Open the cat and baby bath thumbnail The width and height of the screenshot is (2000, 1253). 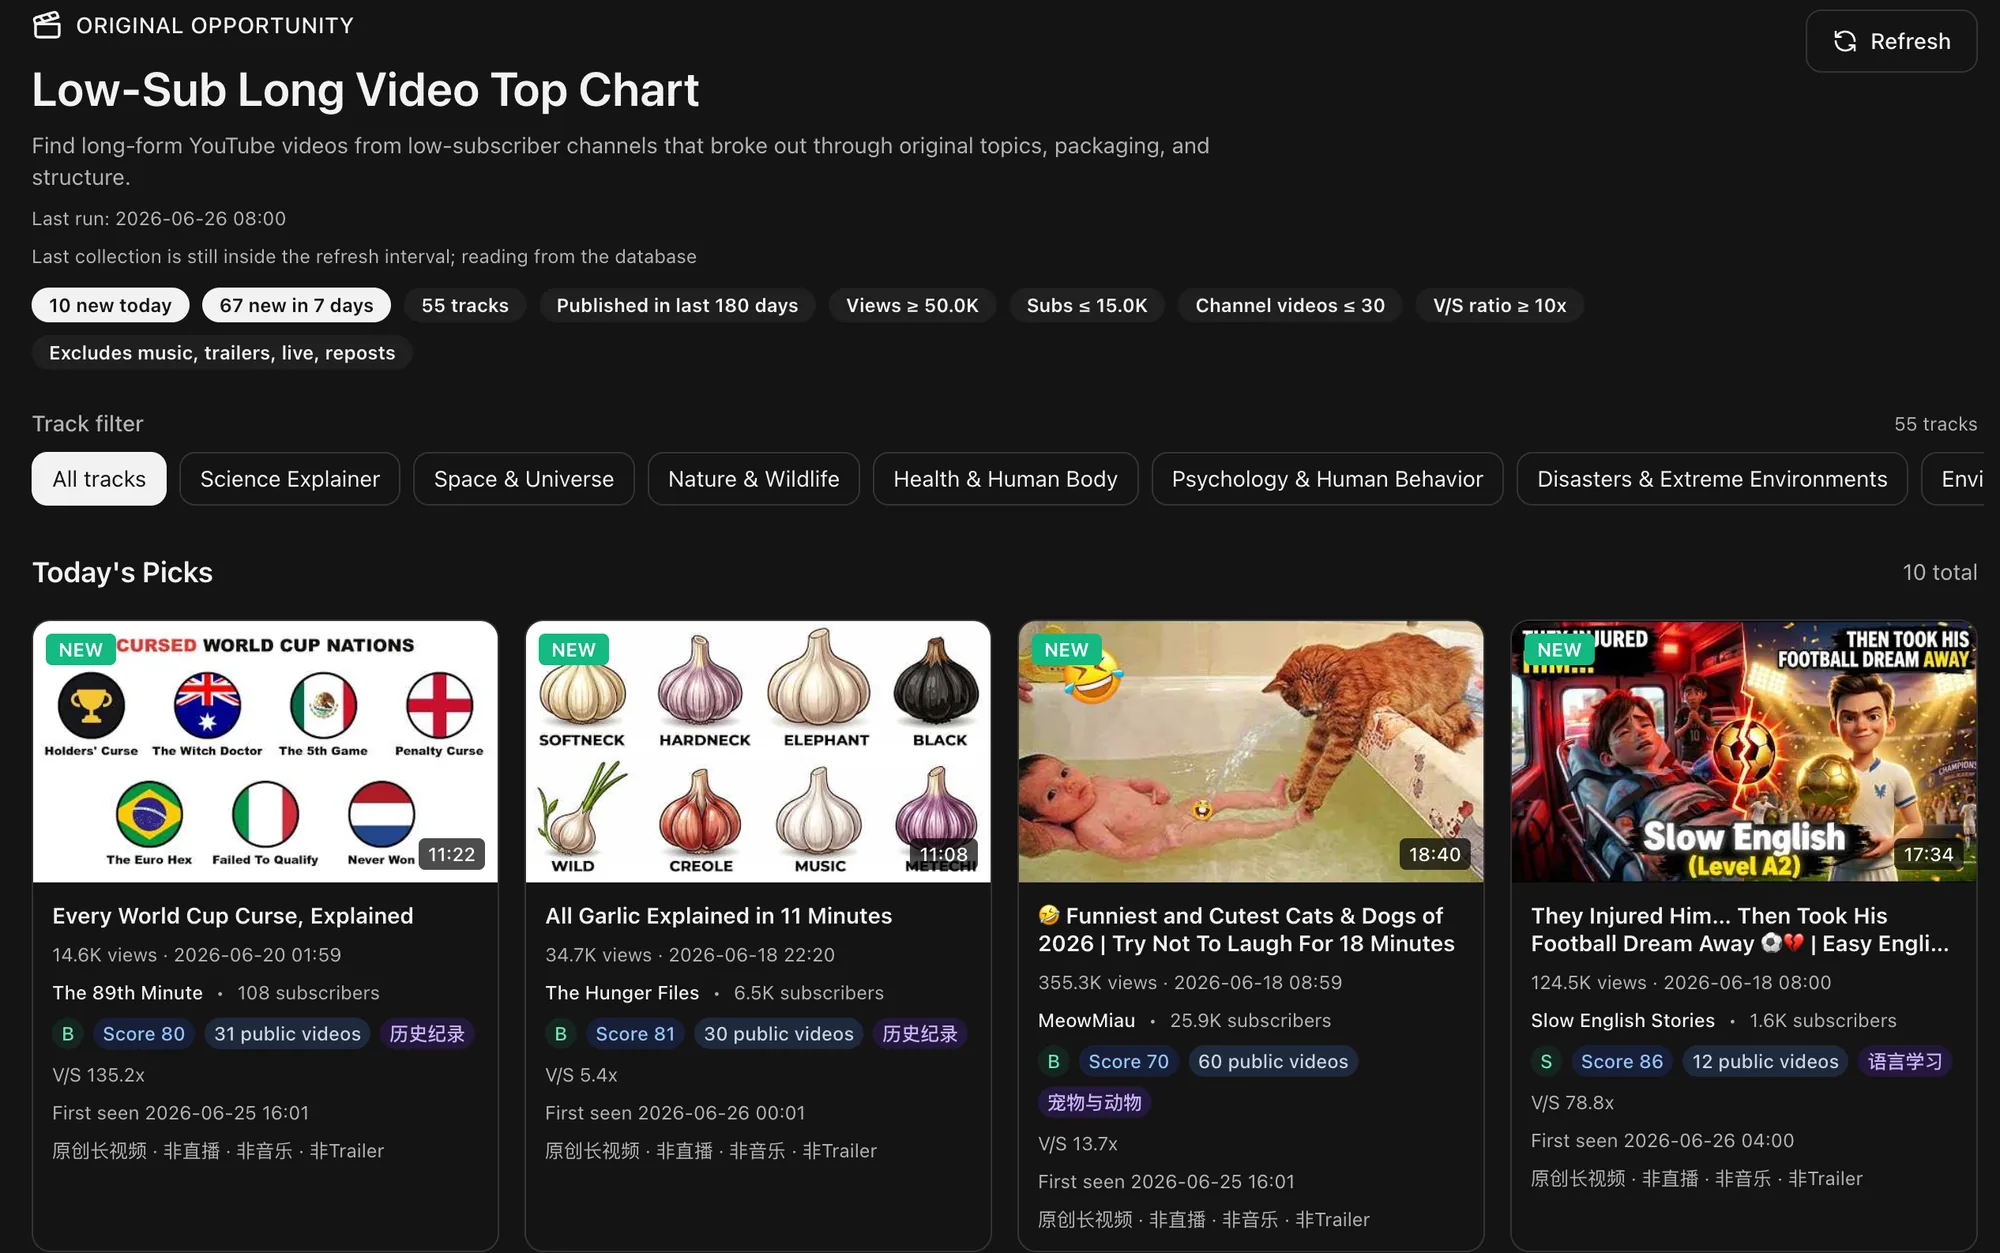pos(1251,752)
